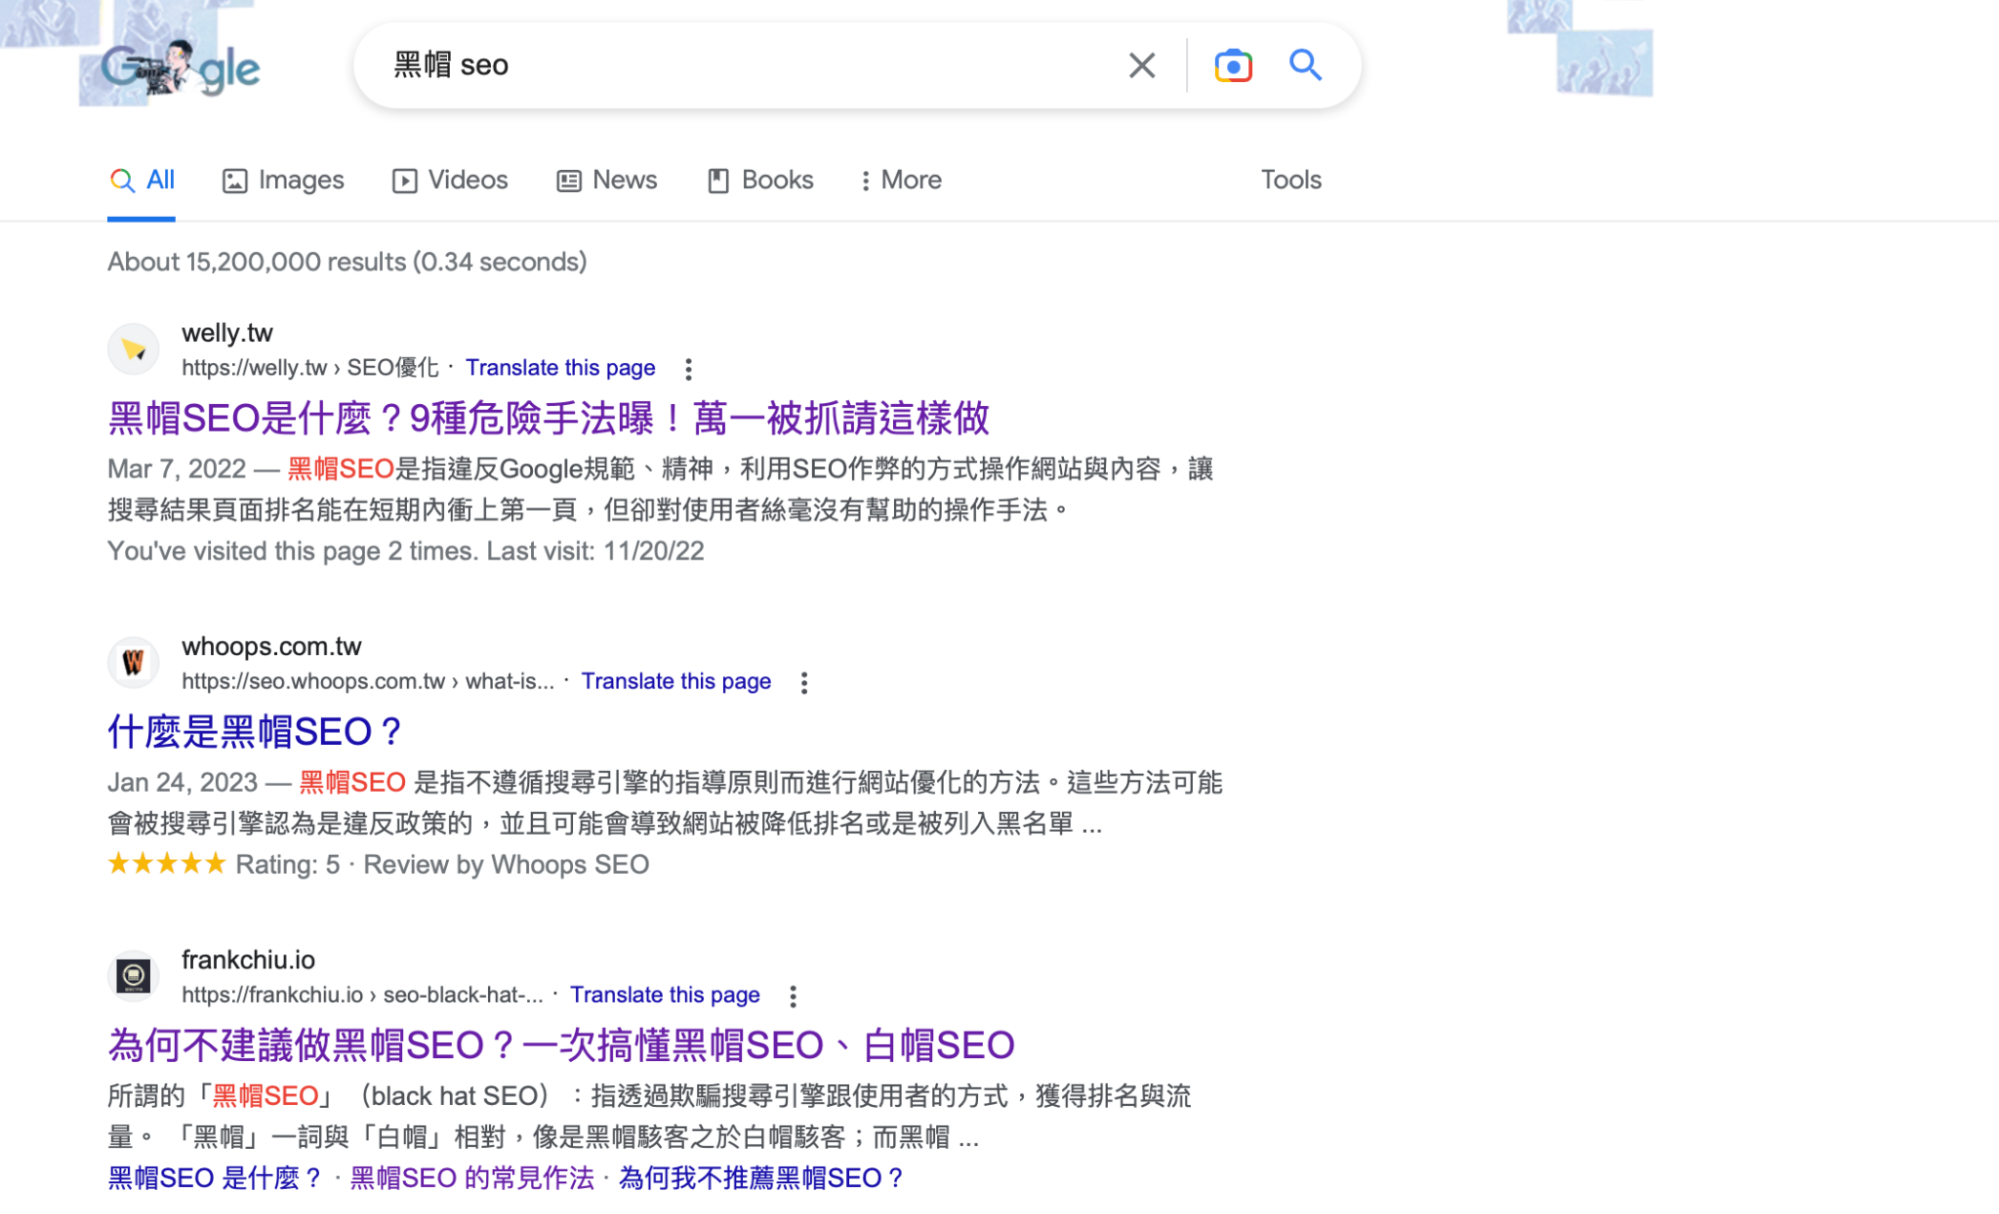Focus the search box containing 黑帽 seo
Viewport: 1999px width, 1214px height.
tap(750, 66)
